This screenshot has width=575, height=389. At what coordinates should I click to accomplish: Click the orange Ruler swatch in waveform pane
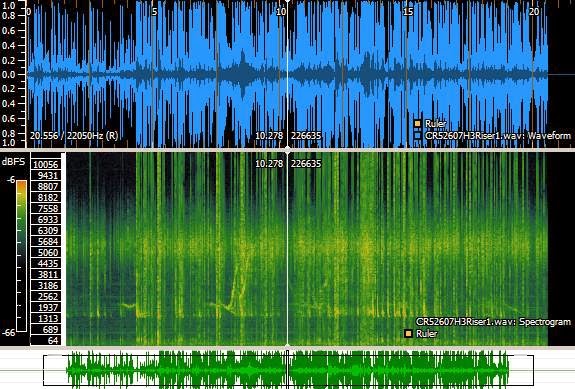coord(417,124)
